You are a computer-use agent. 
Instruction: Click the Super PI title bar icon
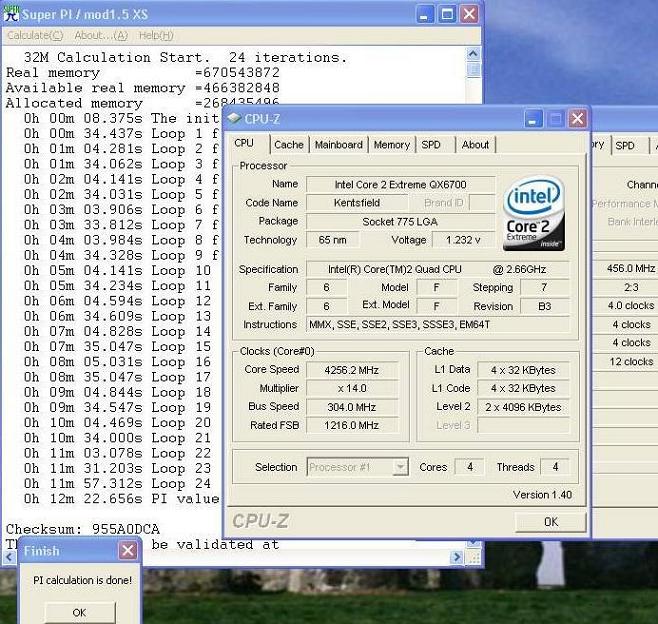pyautogui.click(x=11, y=13)
